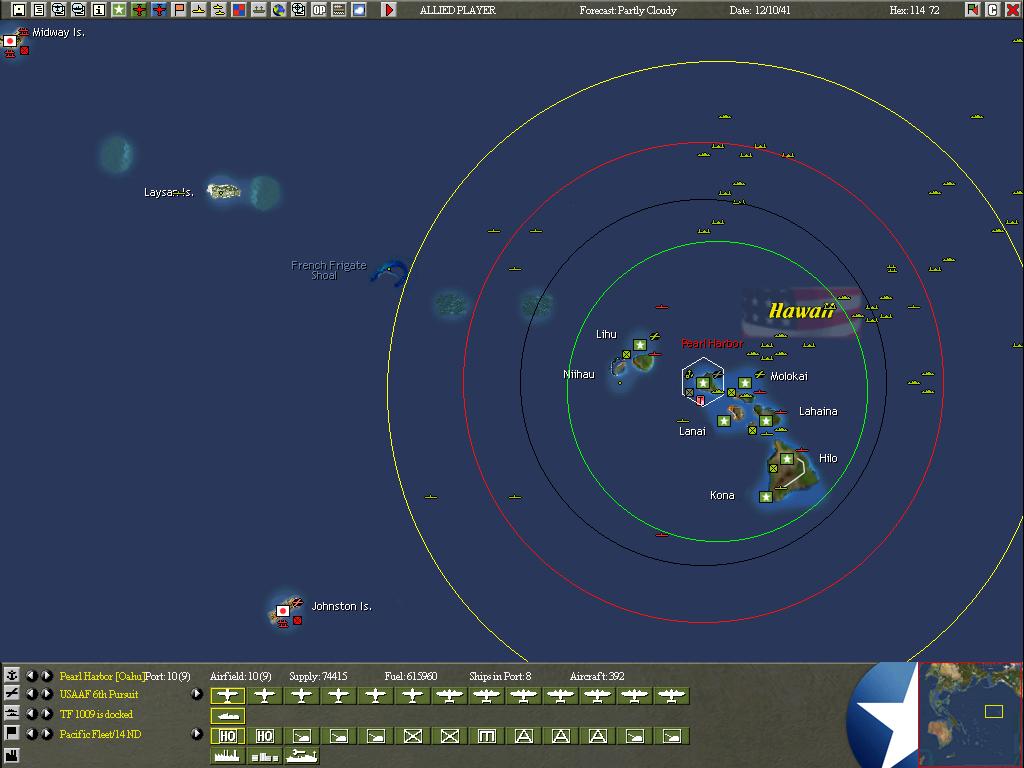Click the world minimap in bottom right
The image size is (1024, 768).
pos(970,713)
